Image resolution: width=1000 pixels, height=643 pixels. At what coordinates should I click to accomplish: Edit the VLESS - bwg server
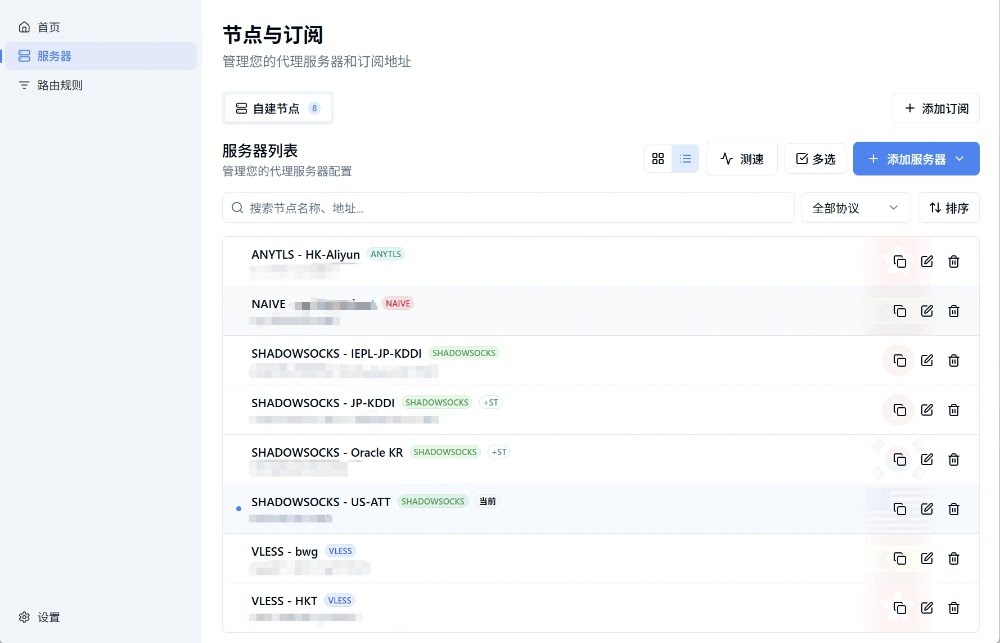[927, 558]
